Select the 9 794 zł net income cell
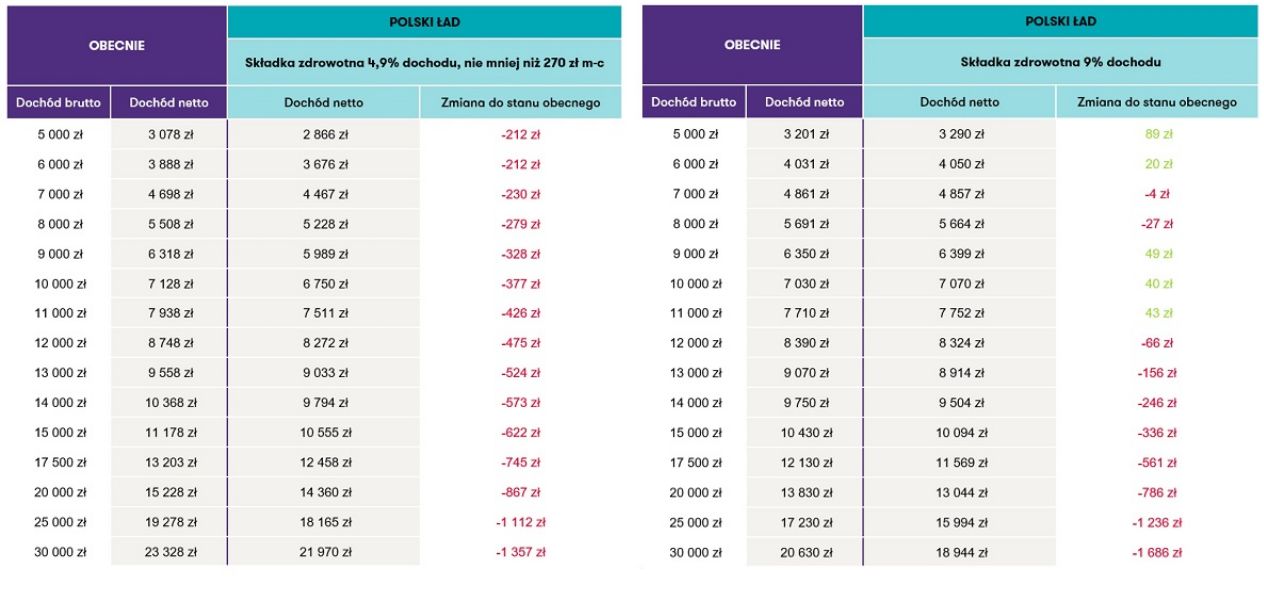This screenshot has width=1264, height=611. [323, 403]
